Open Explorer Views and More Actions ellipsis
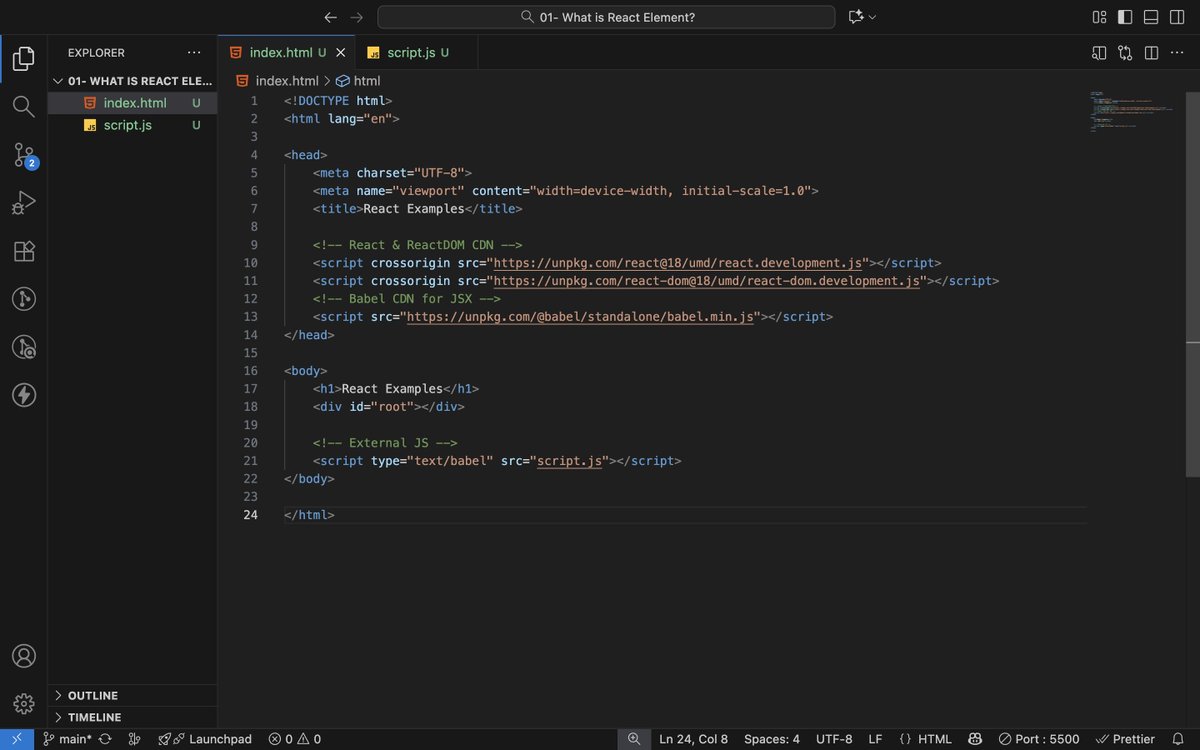The height and width of the screenshot is (750, 1200). coord(194,53)
